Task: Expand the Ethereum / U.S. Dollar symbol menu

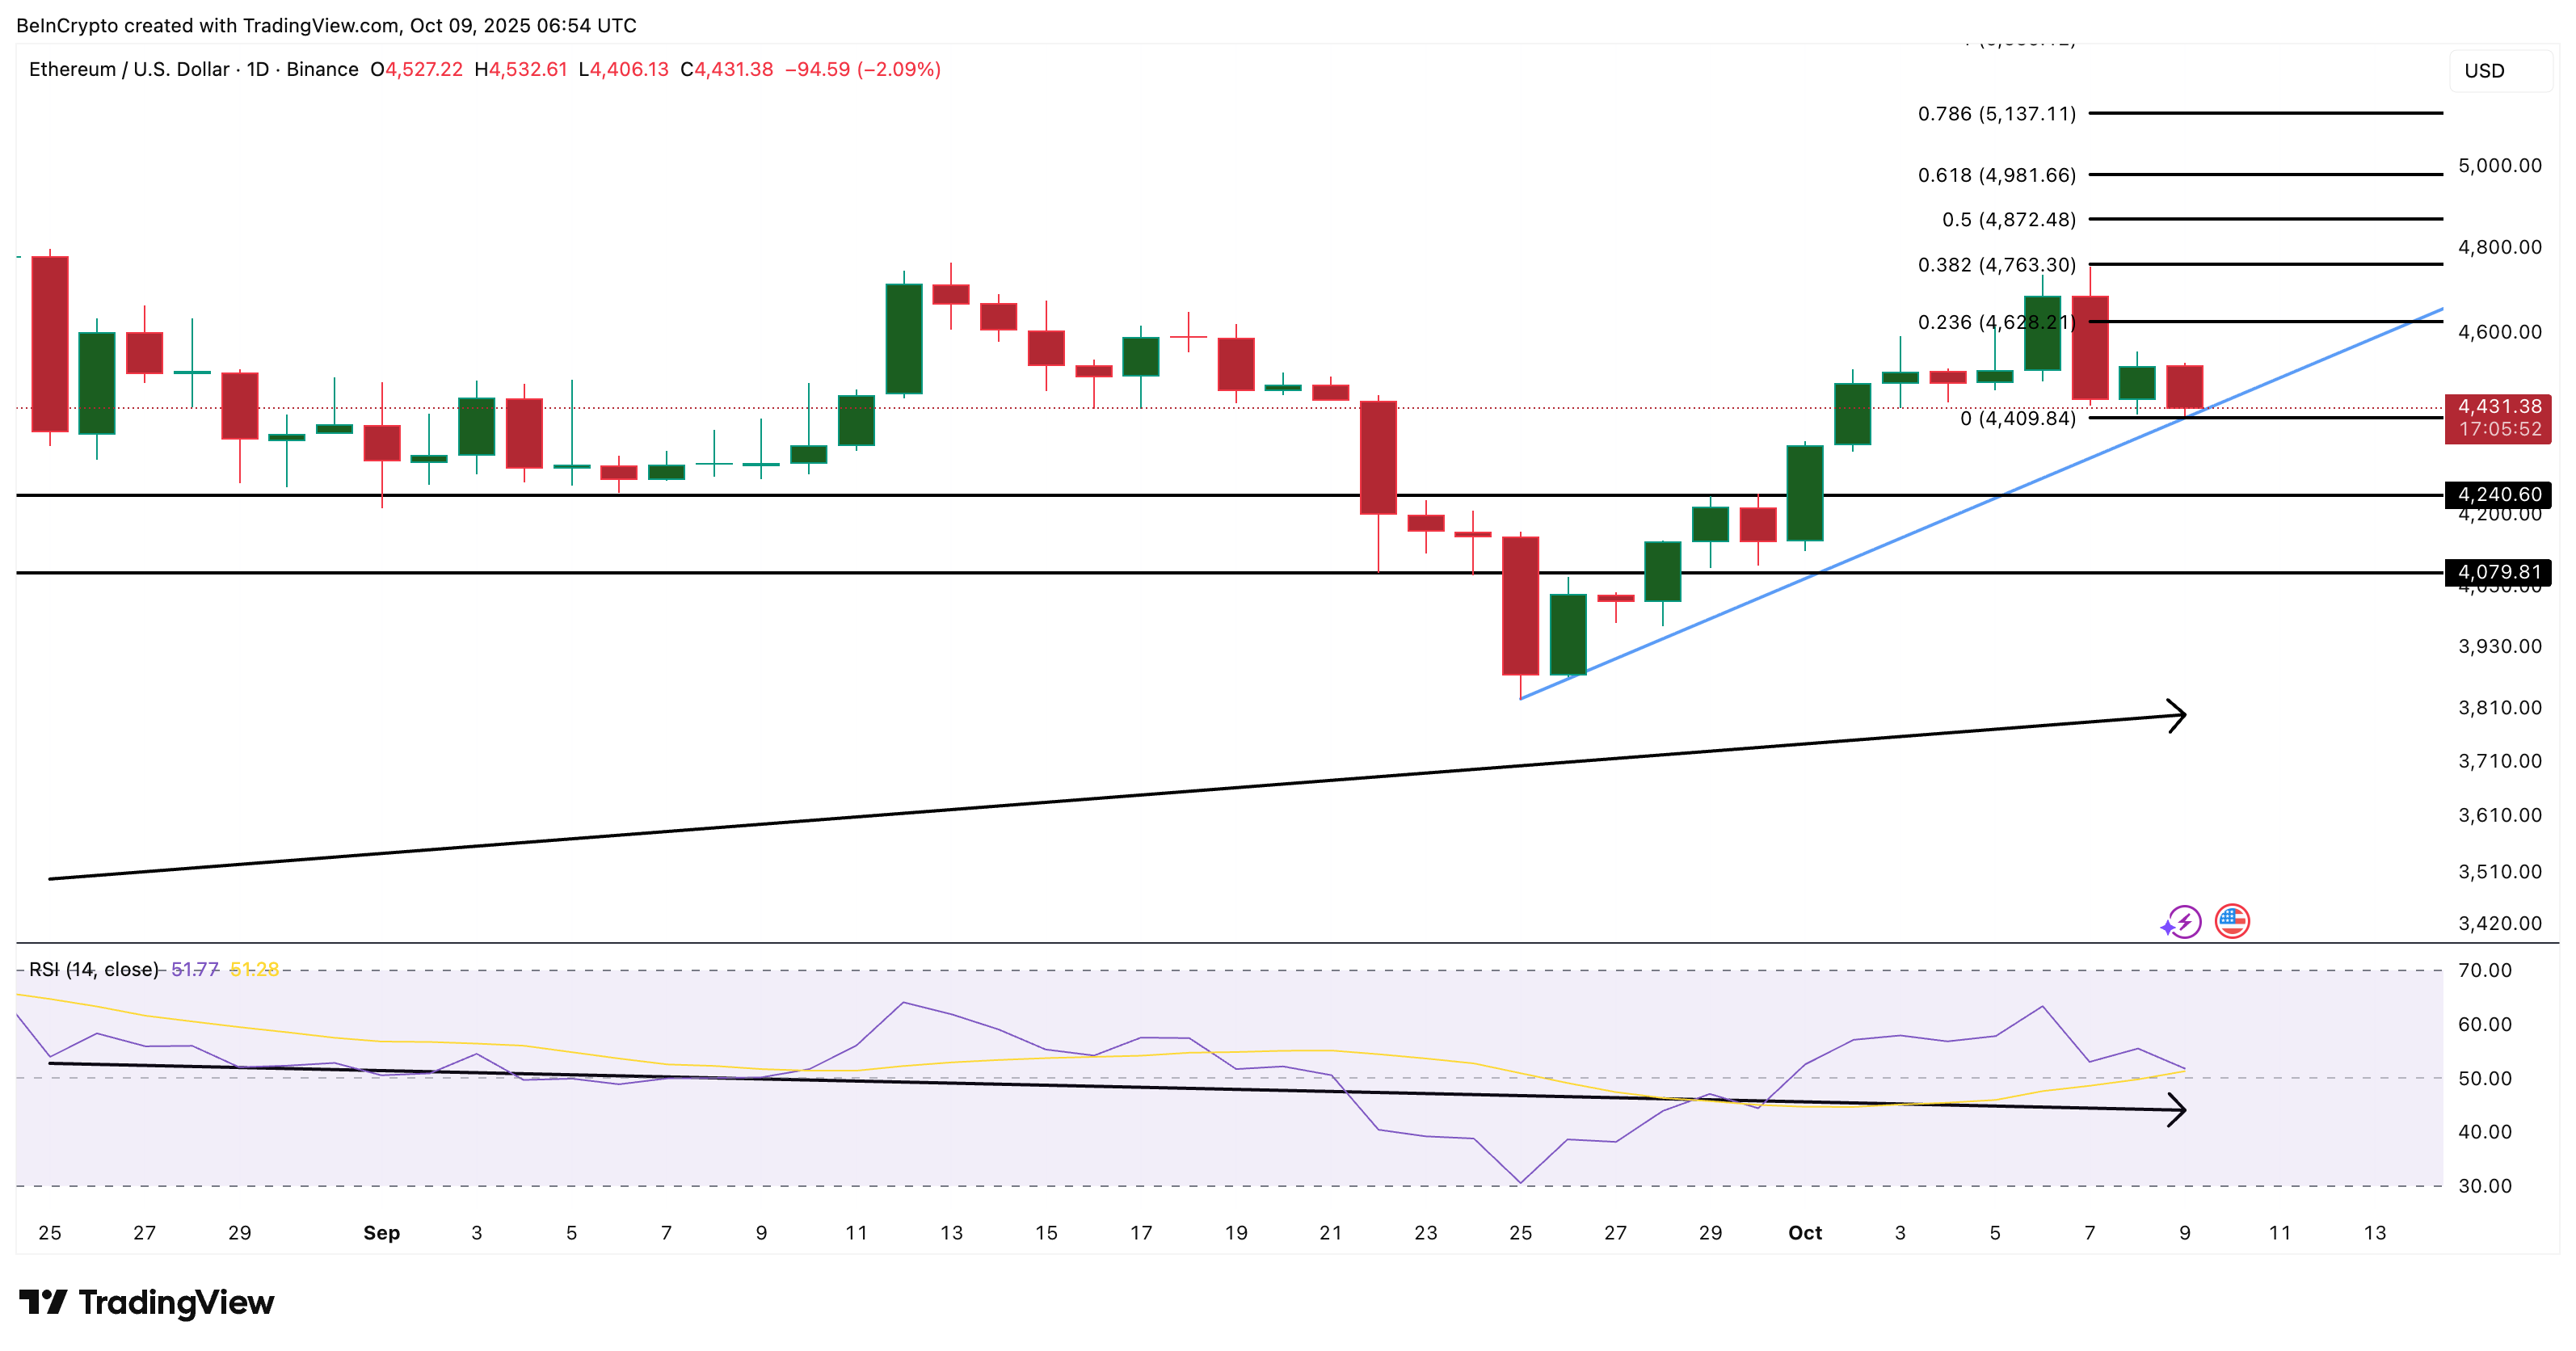Action: [x=130, y=70]
